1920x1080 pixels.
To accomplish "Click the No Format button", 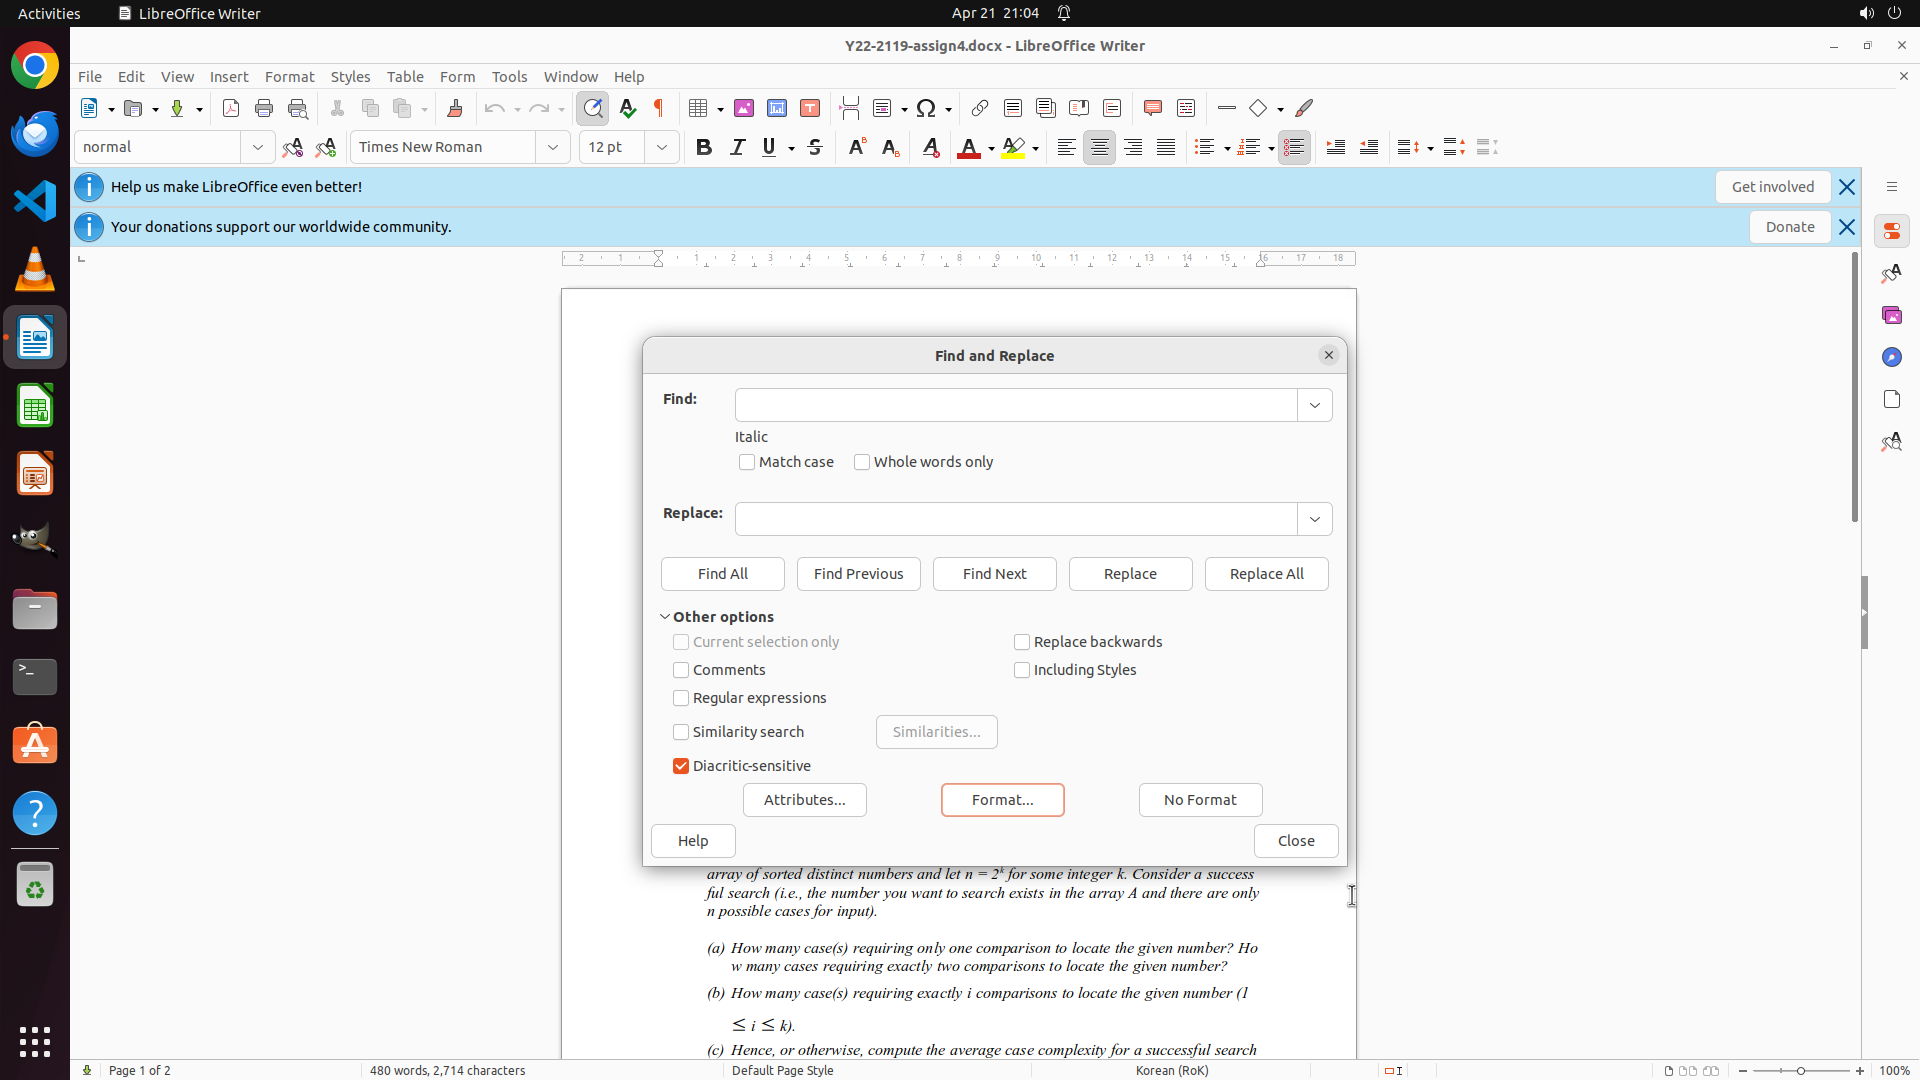I will 1200,800.
